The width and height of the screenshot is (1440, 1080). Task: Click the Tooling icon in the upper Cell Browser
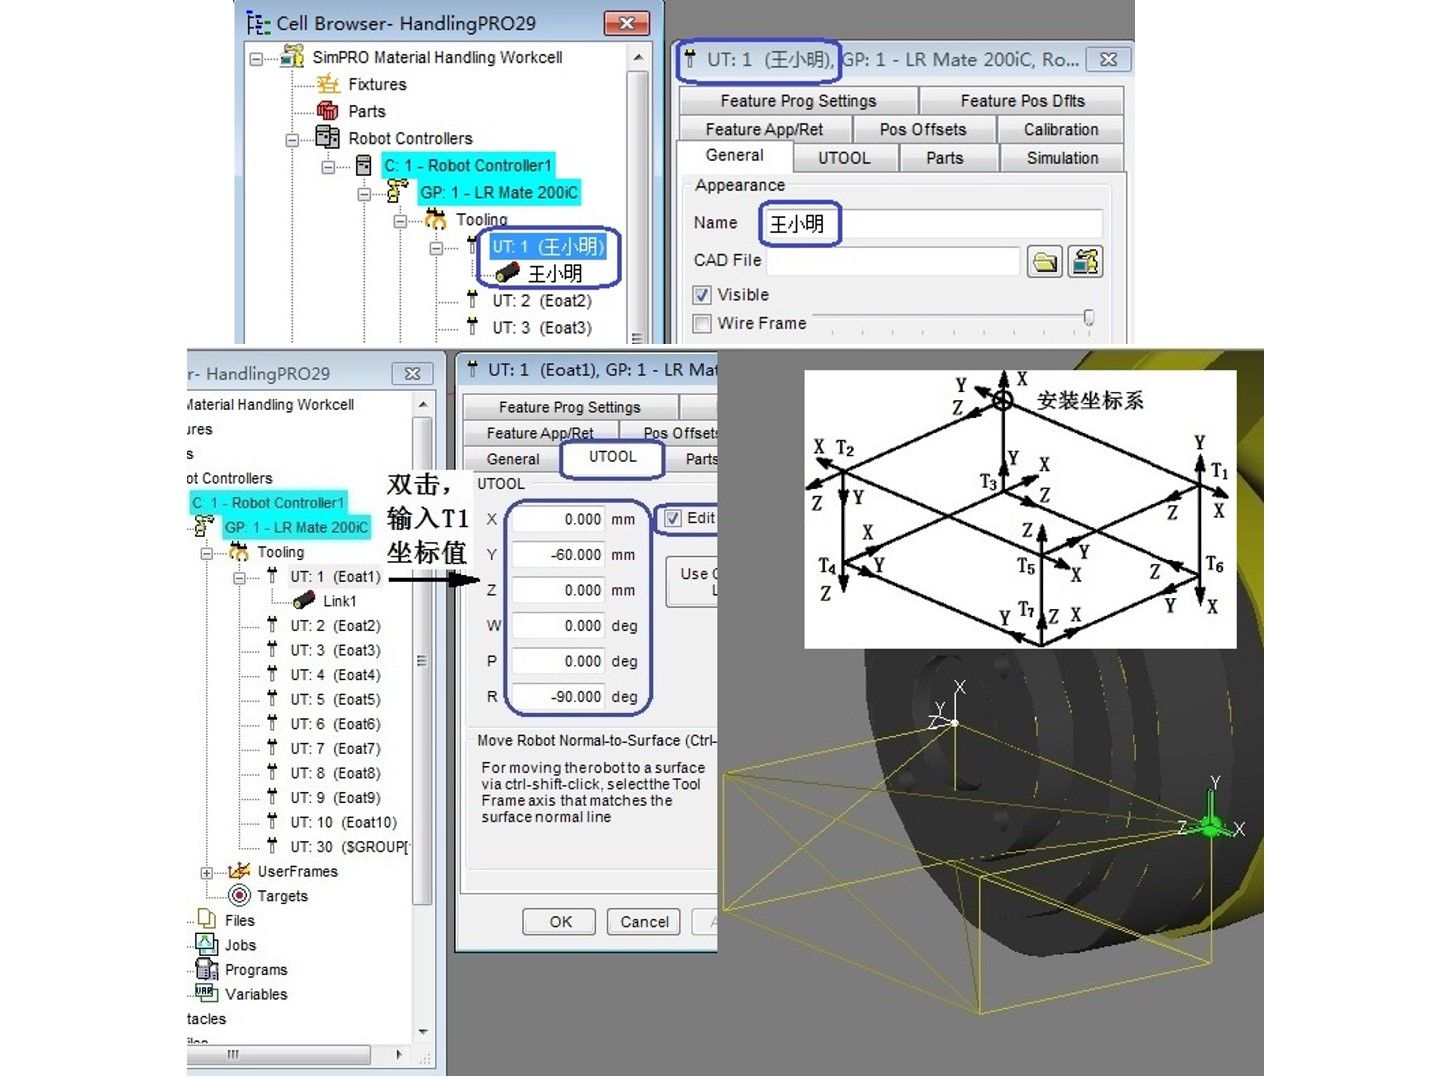click(435, 219)
